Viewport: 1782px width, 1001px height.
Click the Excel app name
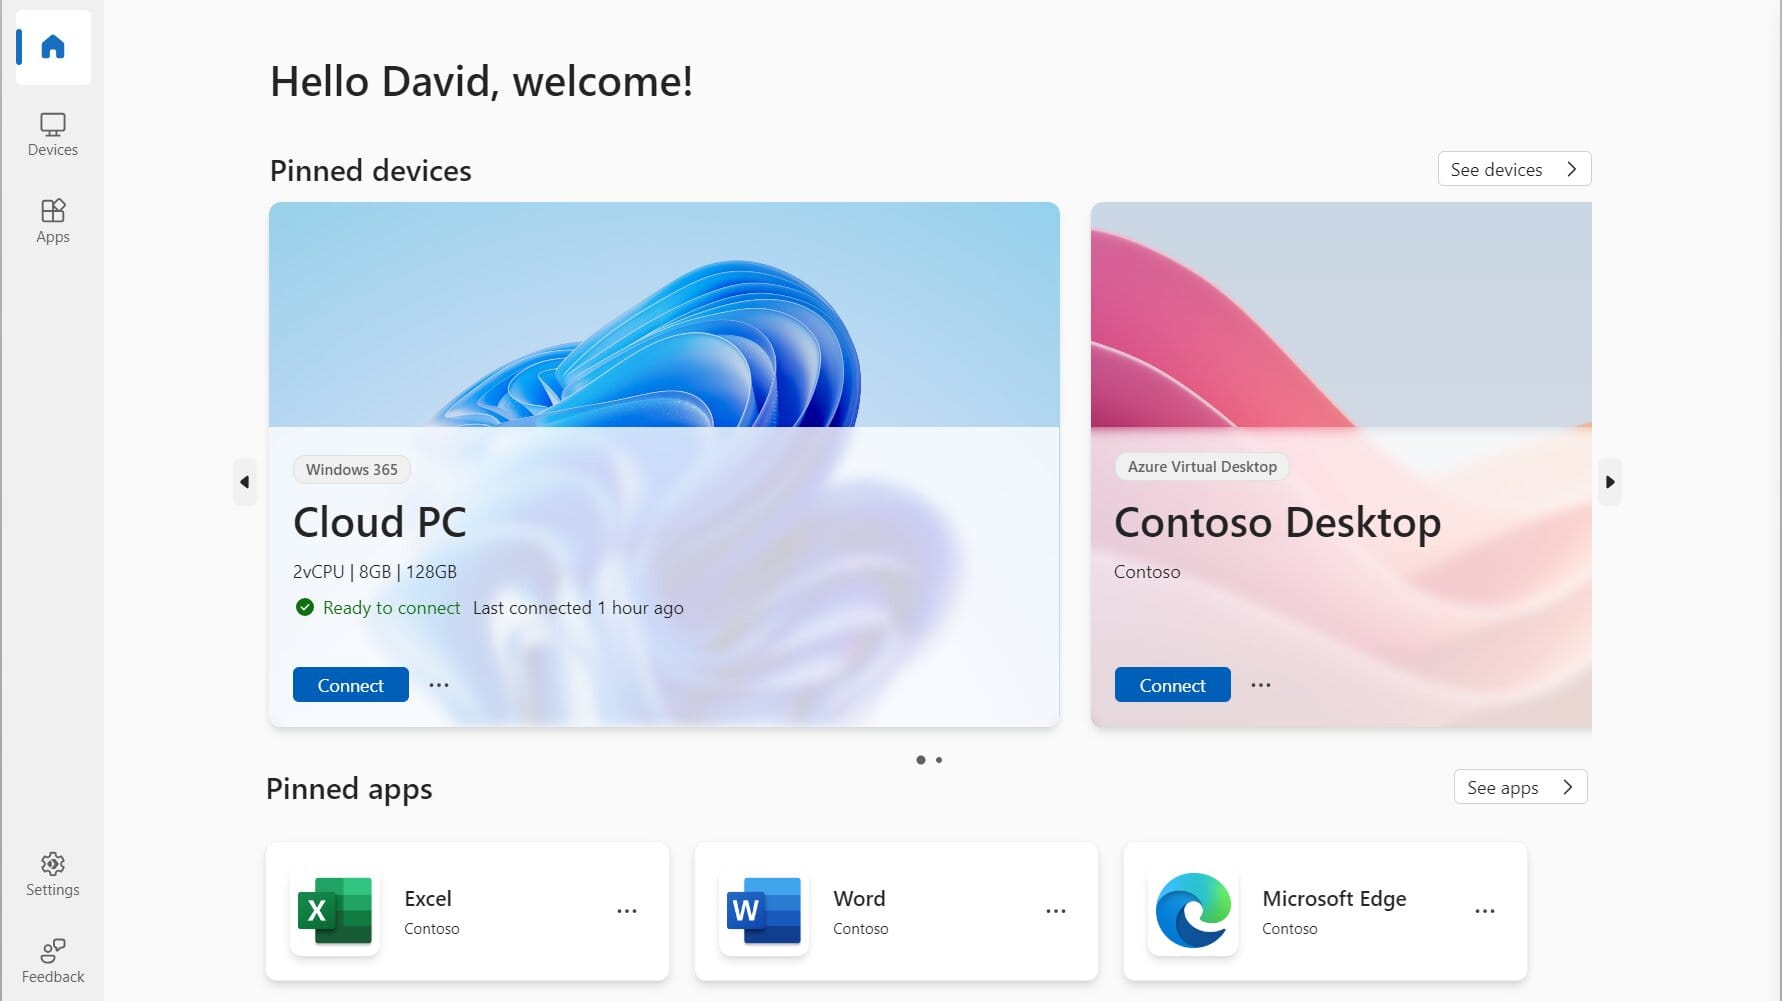(428, 898)
